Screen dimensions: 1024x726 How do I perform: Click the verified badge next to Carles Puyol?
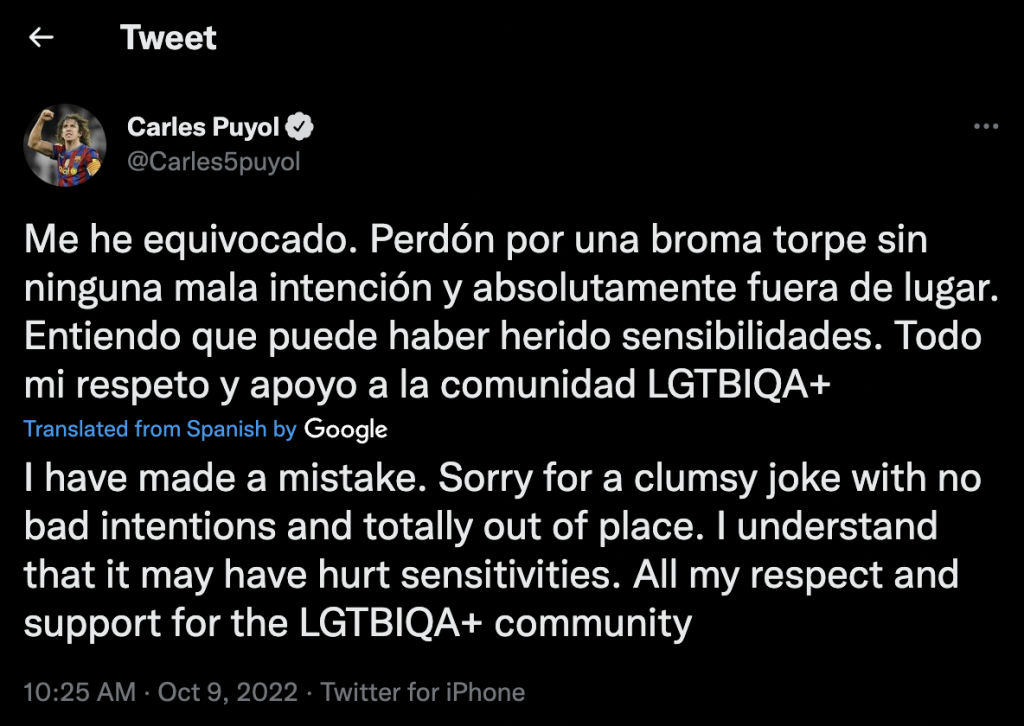tap(302, 127)
